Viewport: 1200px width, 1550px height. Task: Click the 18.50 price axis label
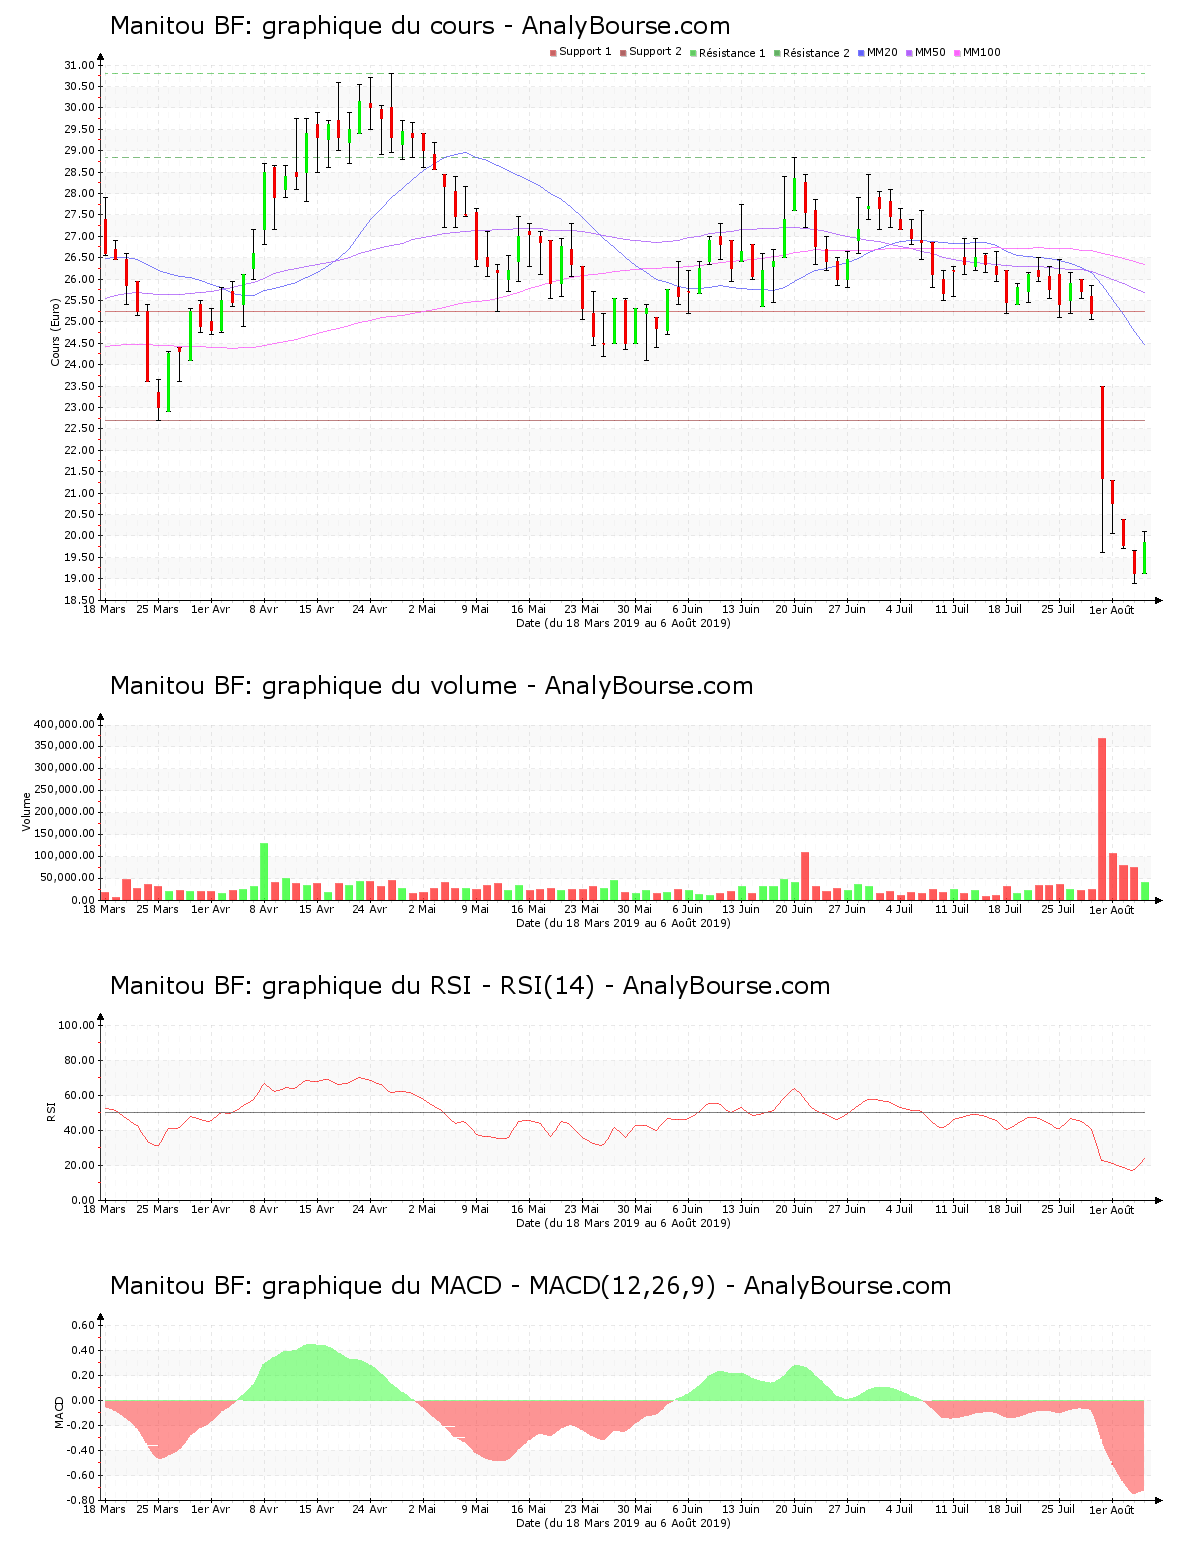click(79, 600)
